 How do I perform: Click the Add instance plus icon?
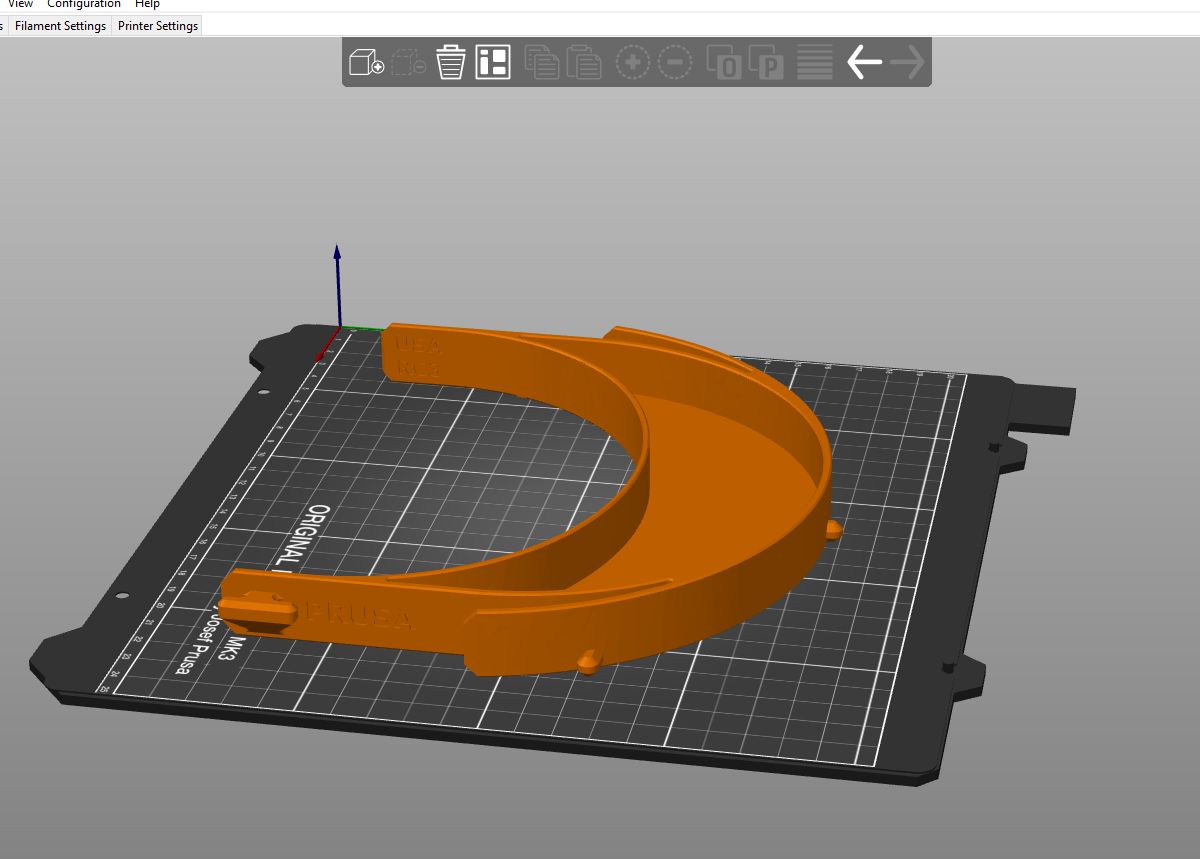[633, 62]
